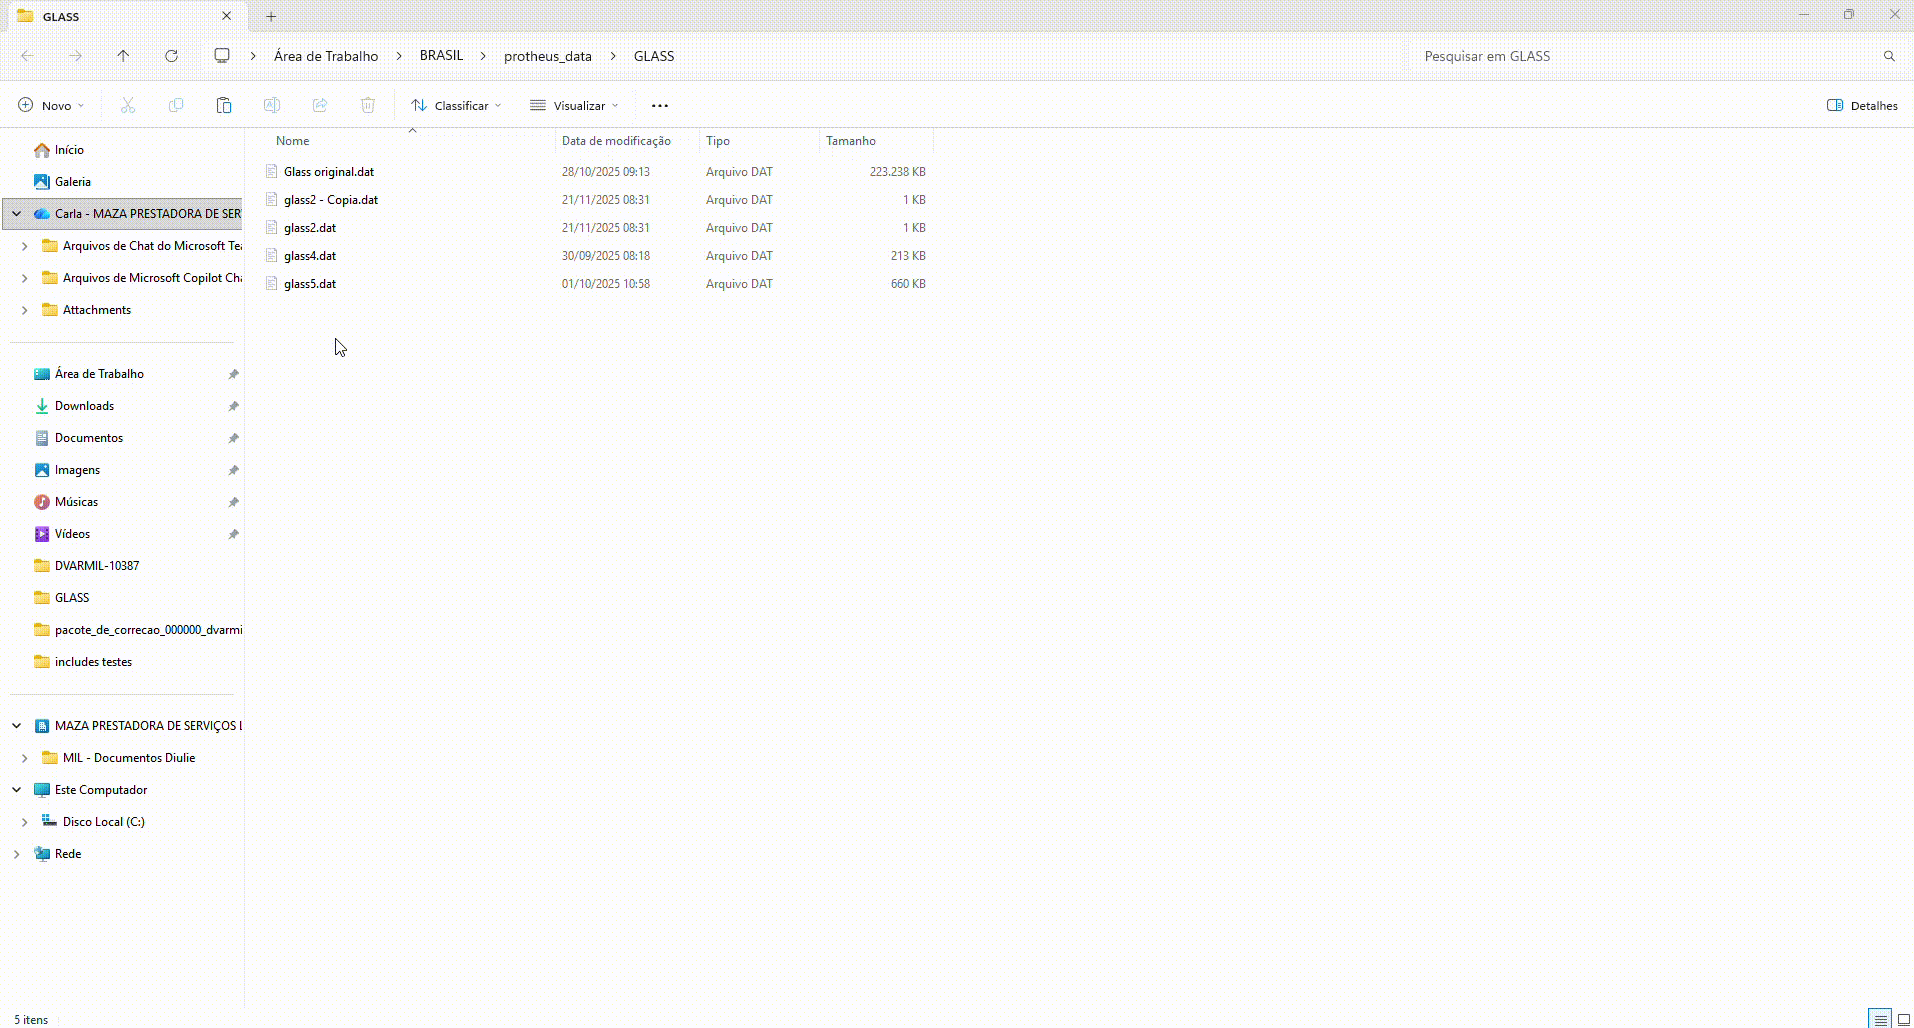Go forward with the forward arrow

(75, 56)
